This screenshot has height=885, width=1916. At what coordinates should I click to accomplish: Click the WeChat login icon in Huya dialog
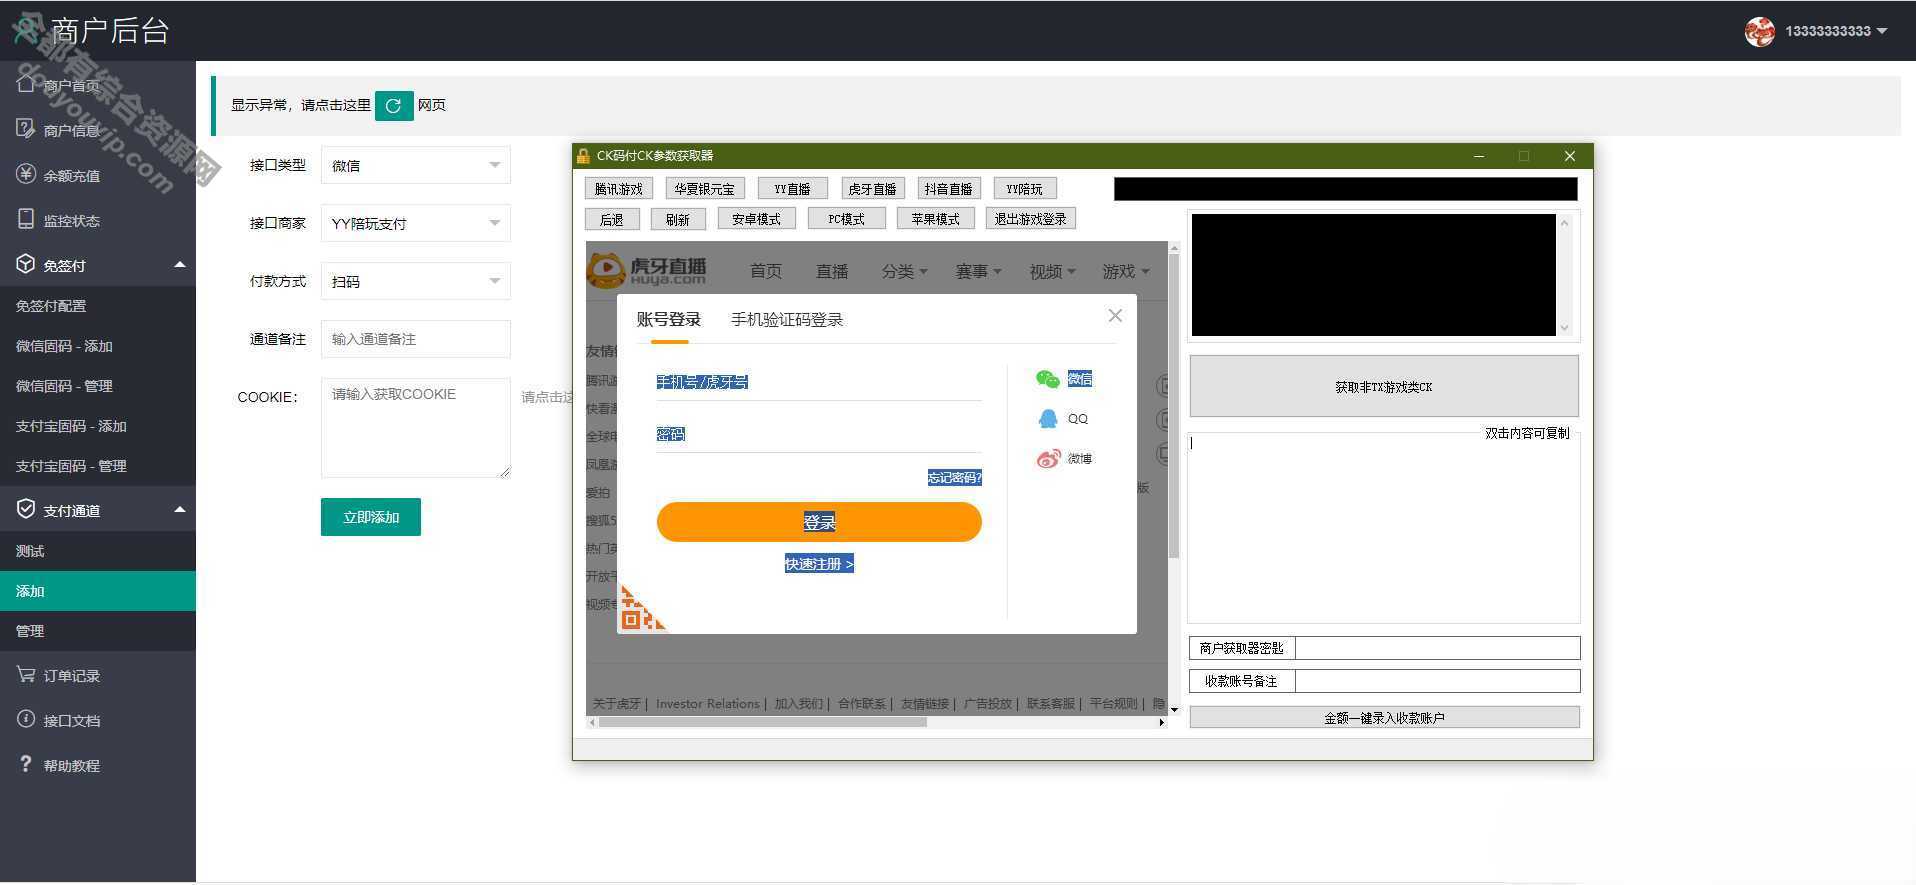coord(1047,379)
